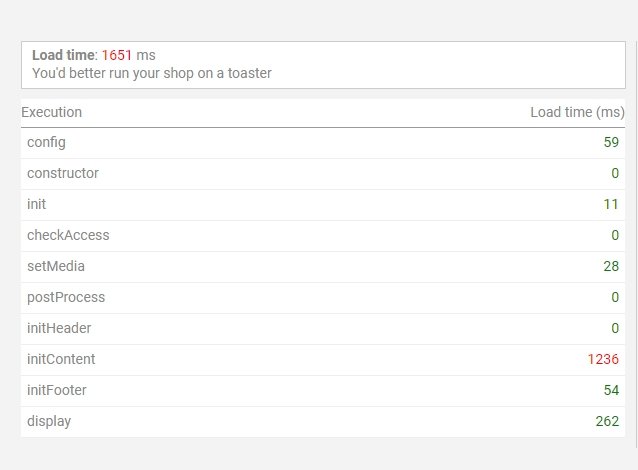Viewport: 638px width, 470px height.
Task: Click the init execution entry
Action: click(x=323, y=205)
